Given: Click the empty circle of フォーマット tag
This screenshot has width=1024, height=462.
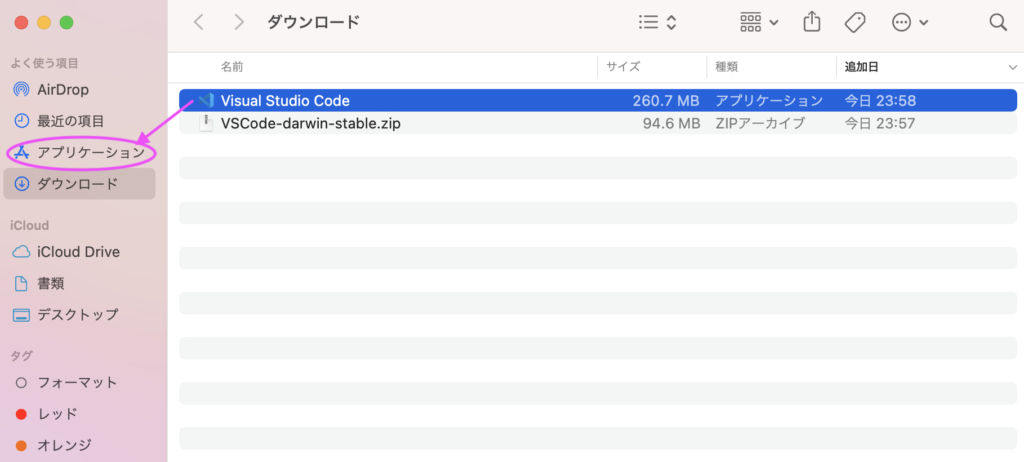Looking at the screenshot, I should 21,382.
